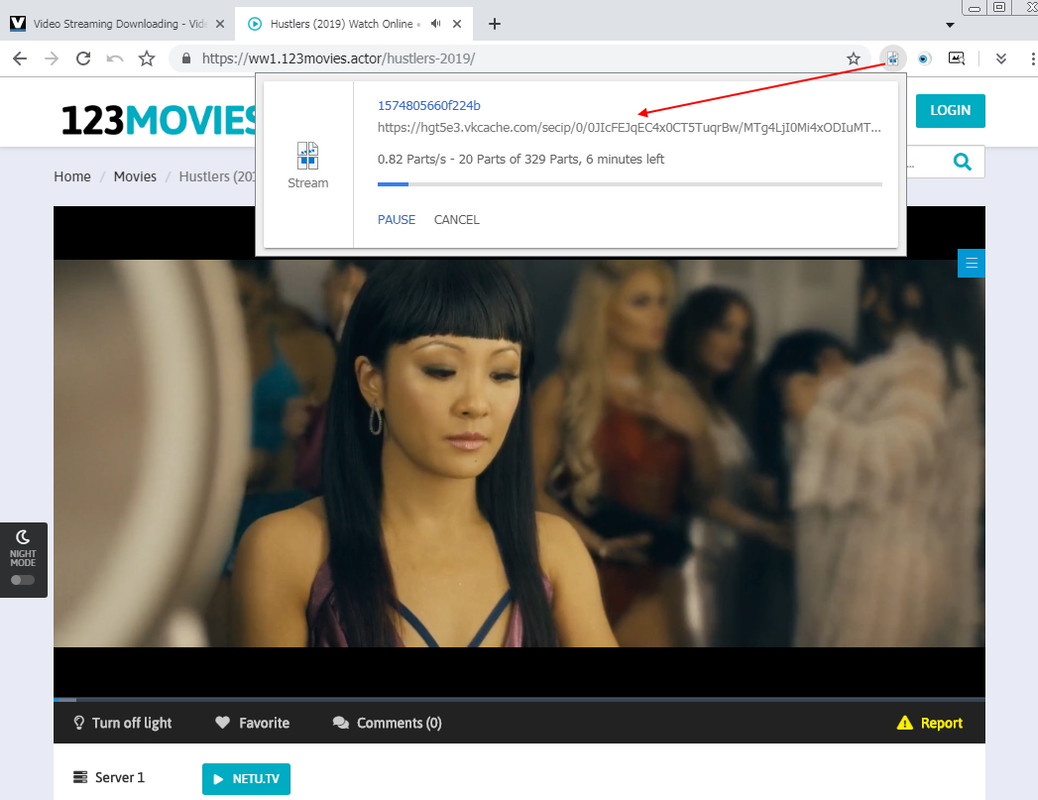Click the 123MOVIES logo
The width and height of the screenshot is (1038, 800).
pyautogui.click(x=159, y=120)
